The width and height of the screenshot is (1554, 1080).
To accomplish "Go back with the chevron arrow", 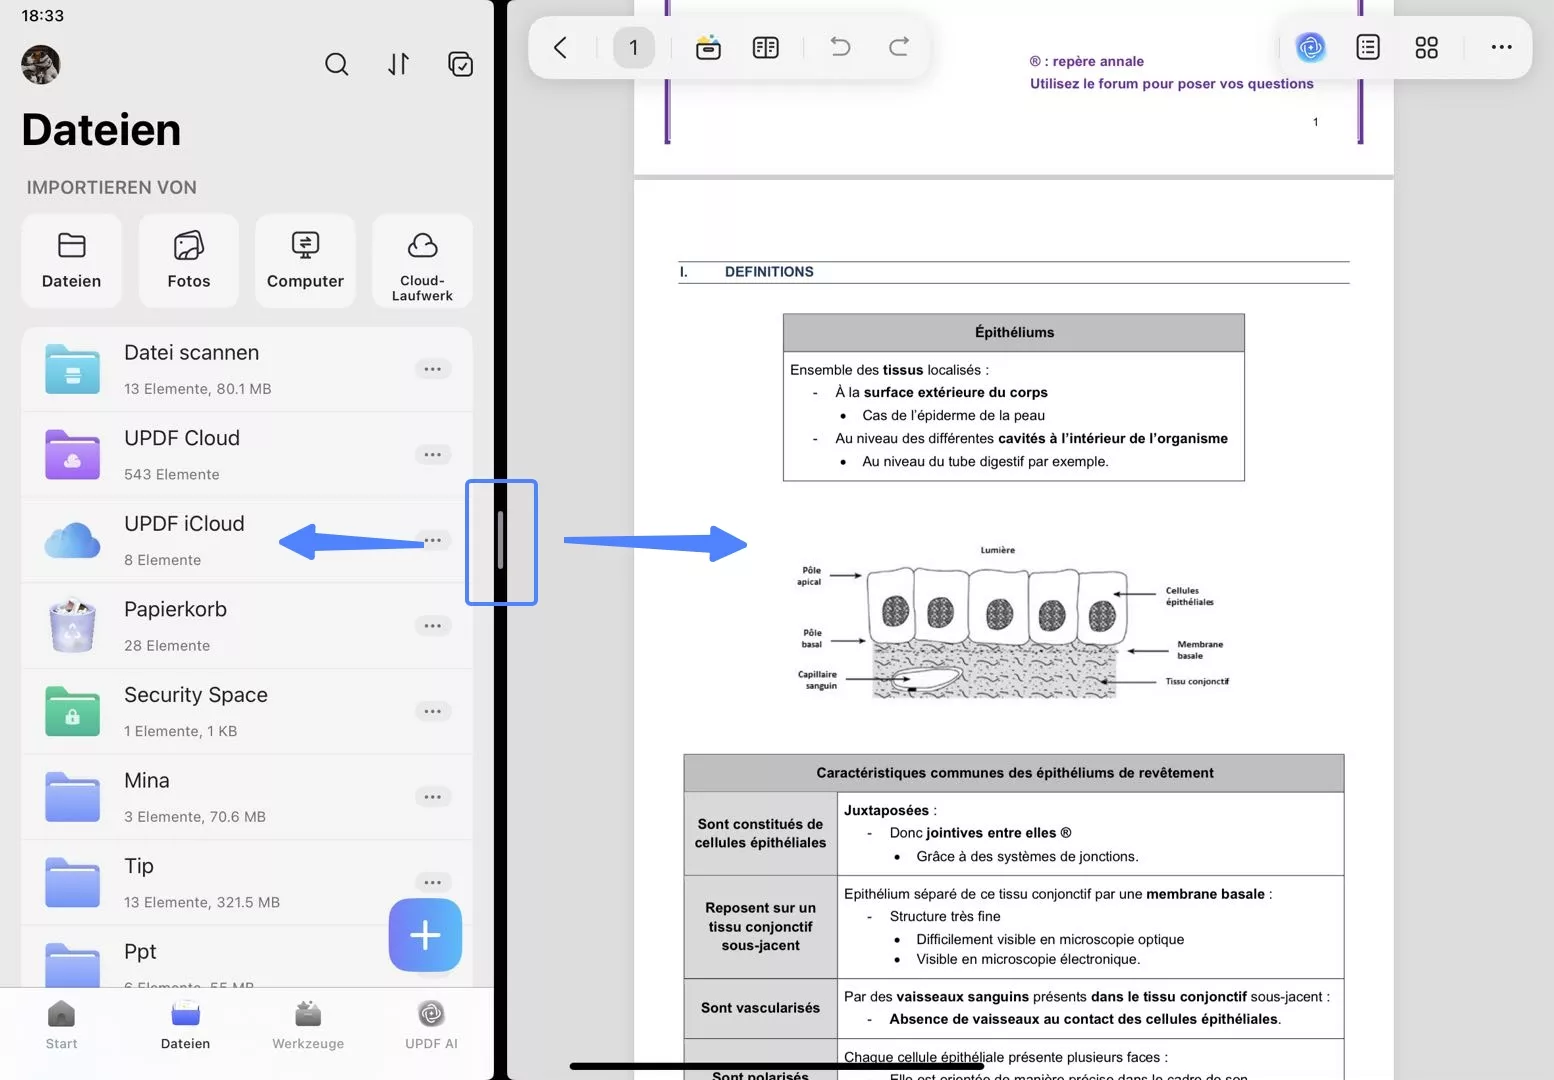I will point(560,47).
